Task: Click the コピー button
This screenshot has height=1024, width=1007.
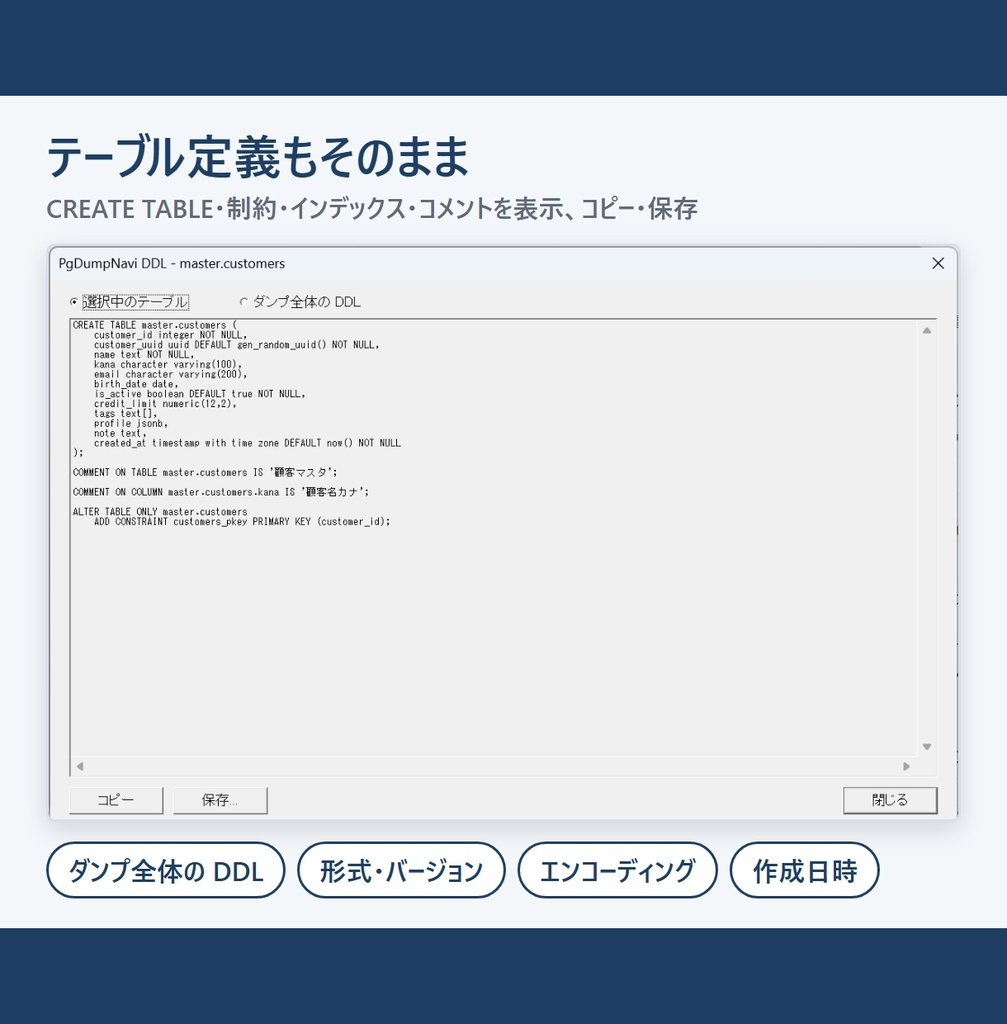Action: coord(116,800)
